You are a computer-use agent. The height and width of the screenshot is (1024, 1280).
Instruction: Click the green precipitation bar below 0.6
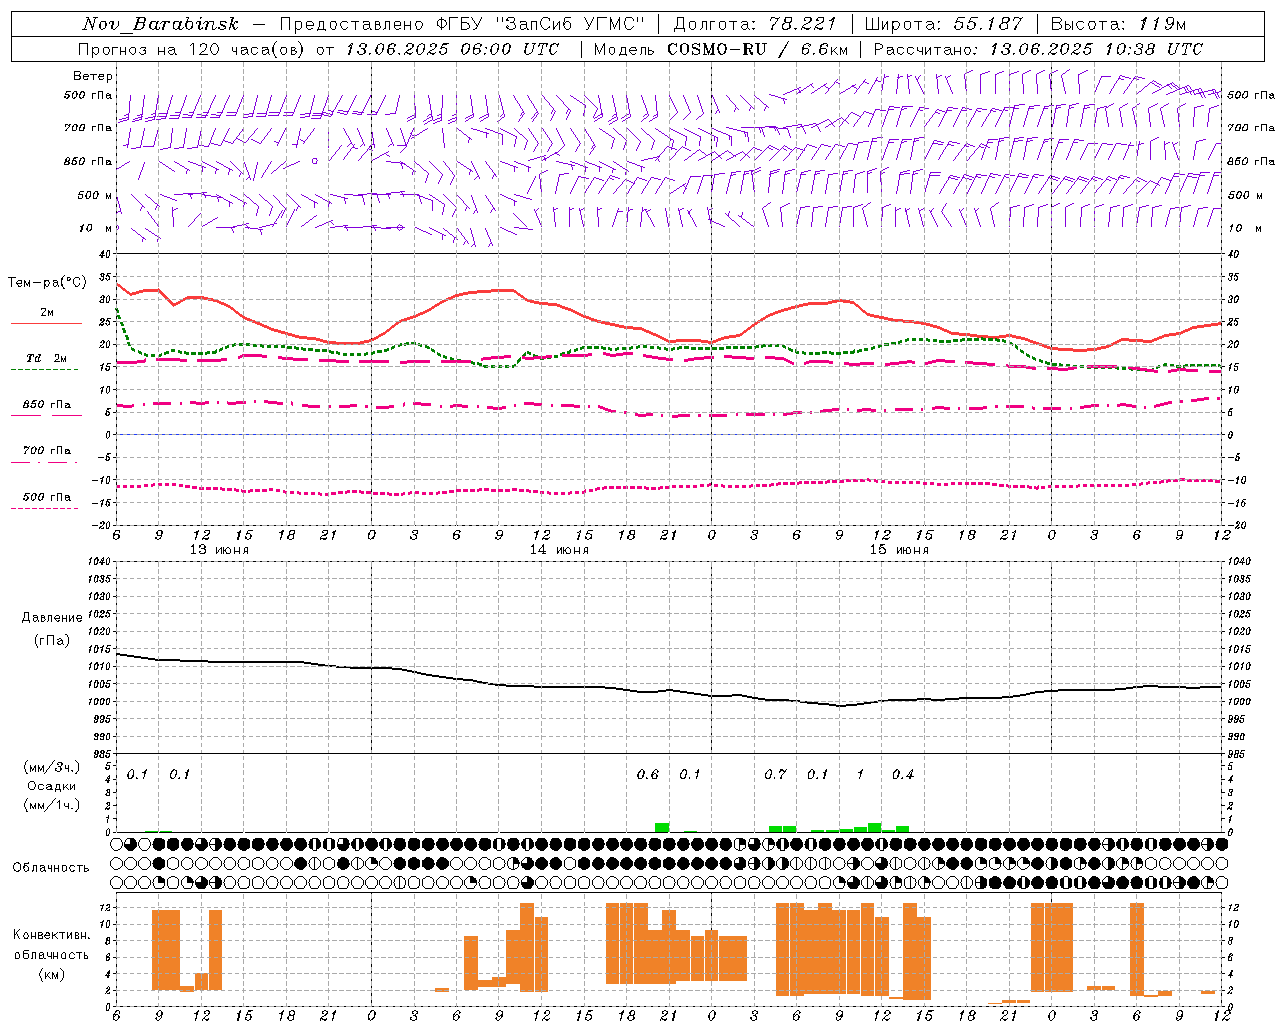(x=662, y=827)
